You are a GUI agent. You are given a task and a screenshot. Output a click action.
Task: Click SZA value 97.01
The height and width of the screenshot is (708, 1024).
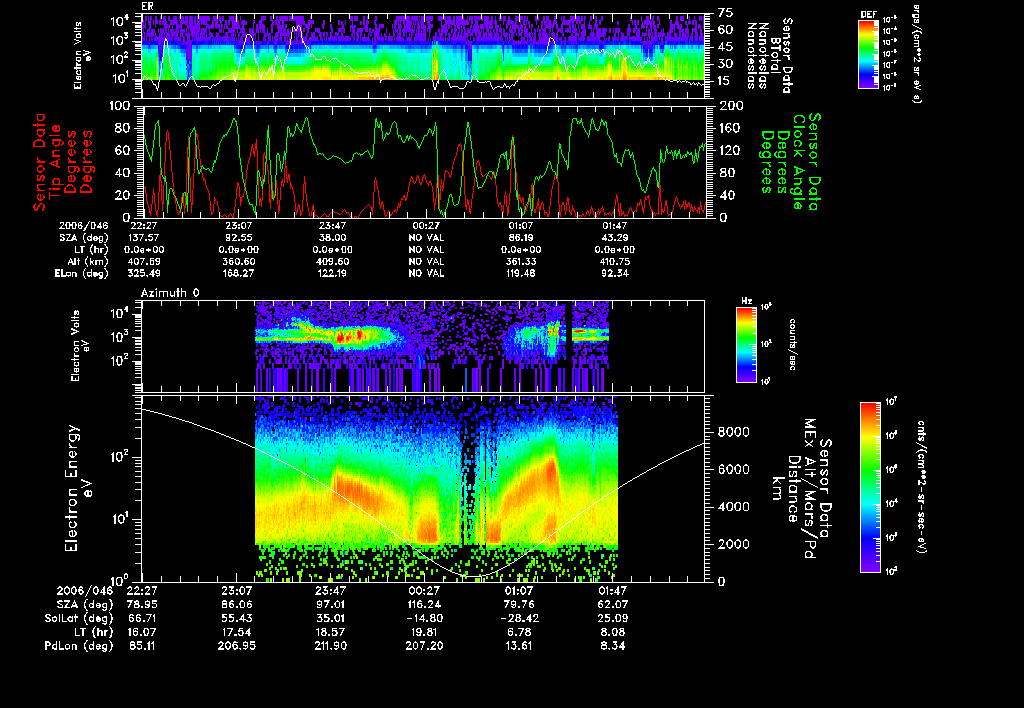click(330, 604)
